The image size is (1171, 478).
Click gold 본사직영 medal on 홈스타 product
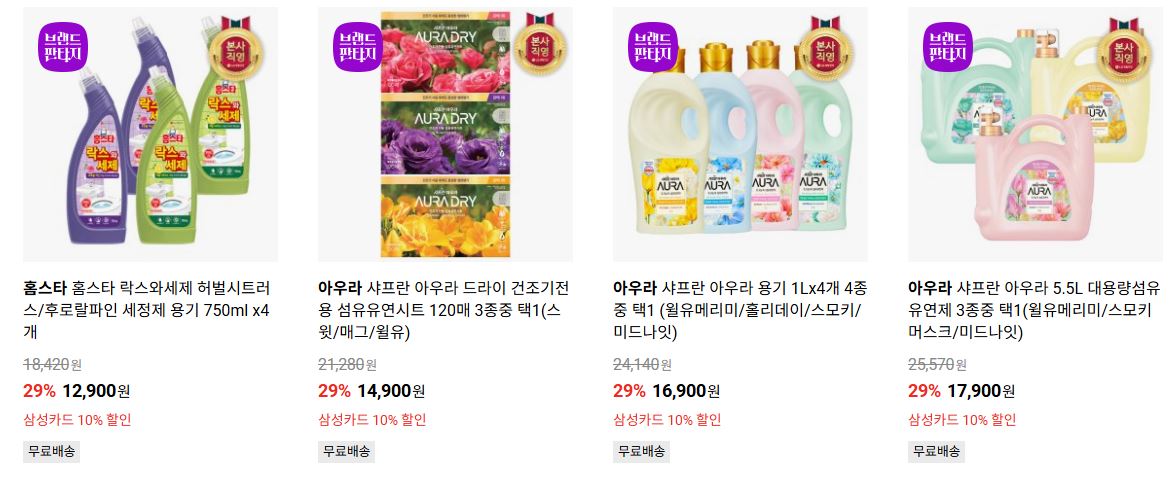tap(237, 47)
